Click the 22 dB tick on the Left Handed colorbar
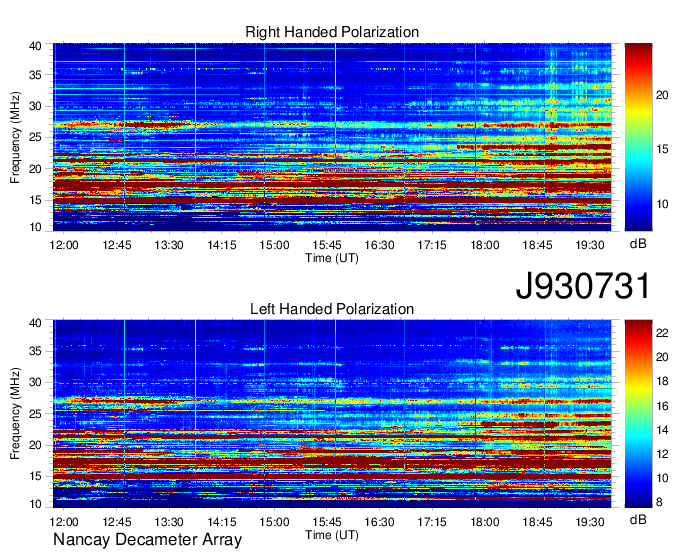This screenshot has height=552, width=680. click(662, 333)
